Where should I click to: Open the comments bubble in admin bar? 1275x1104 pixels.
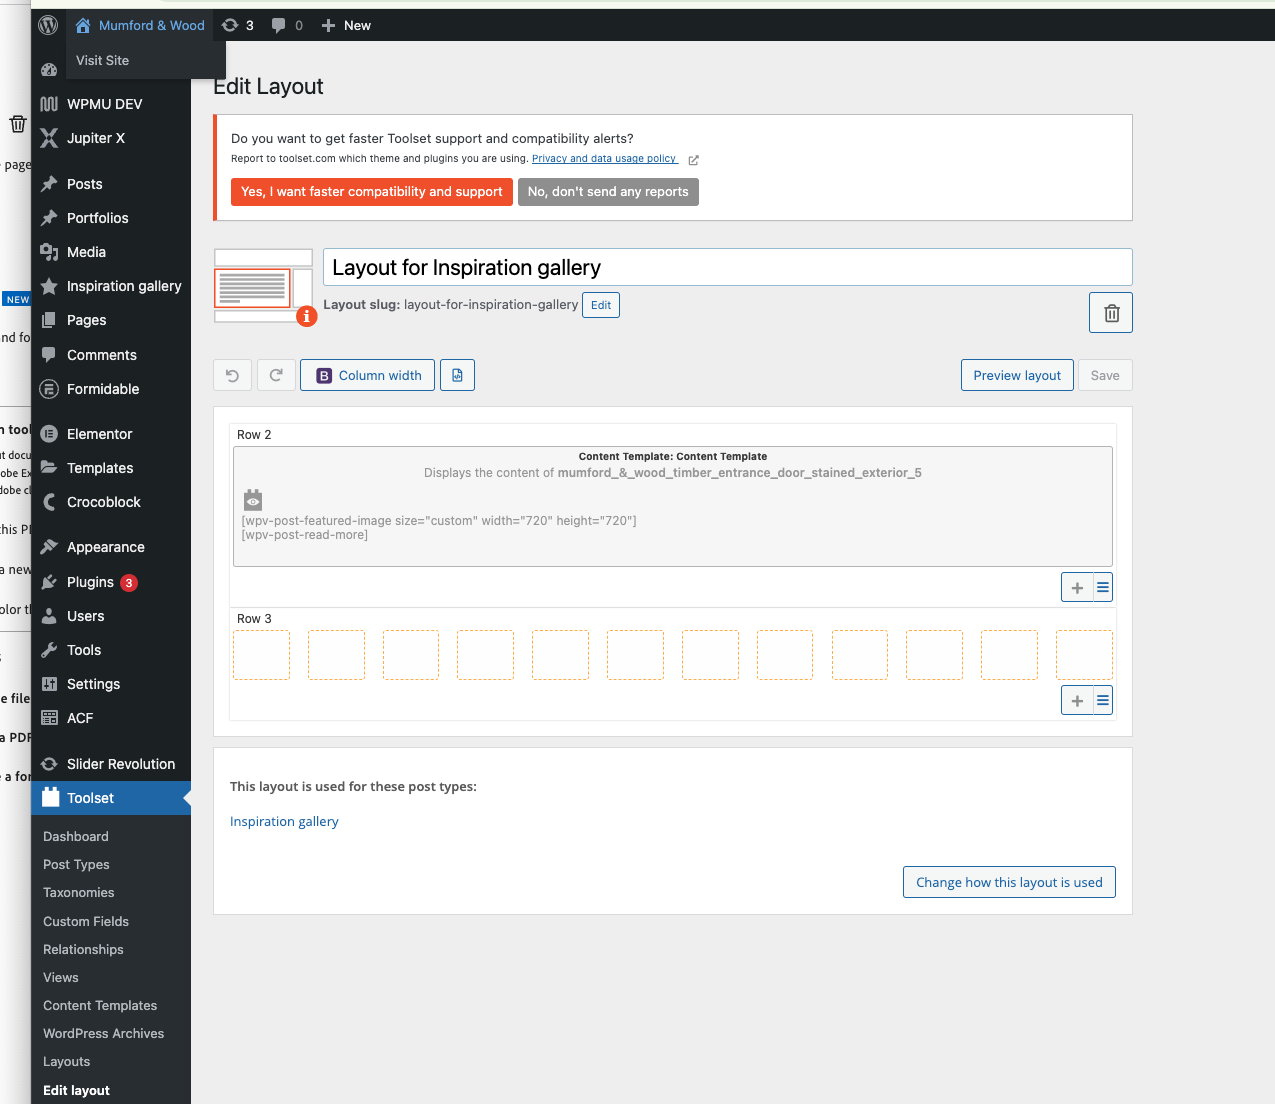point(287,26)
